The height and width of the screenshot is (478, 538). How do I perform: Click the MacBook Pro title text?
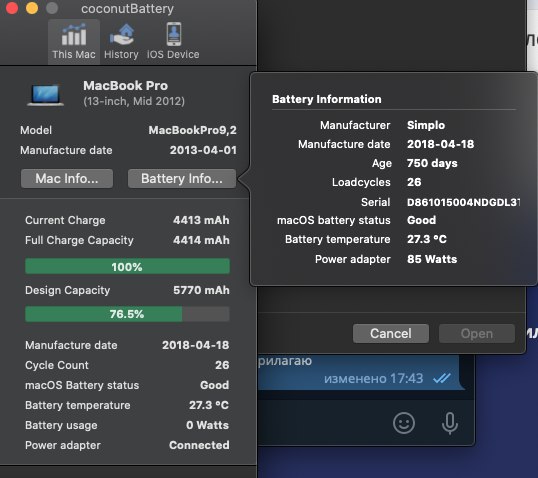coord(125,85)
